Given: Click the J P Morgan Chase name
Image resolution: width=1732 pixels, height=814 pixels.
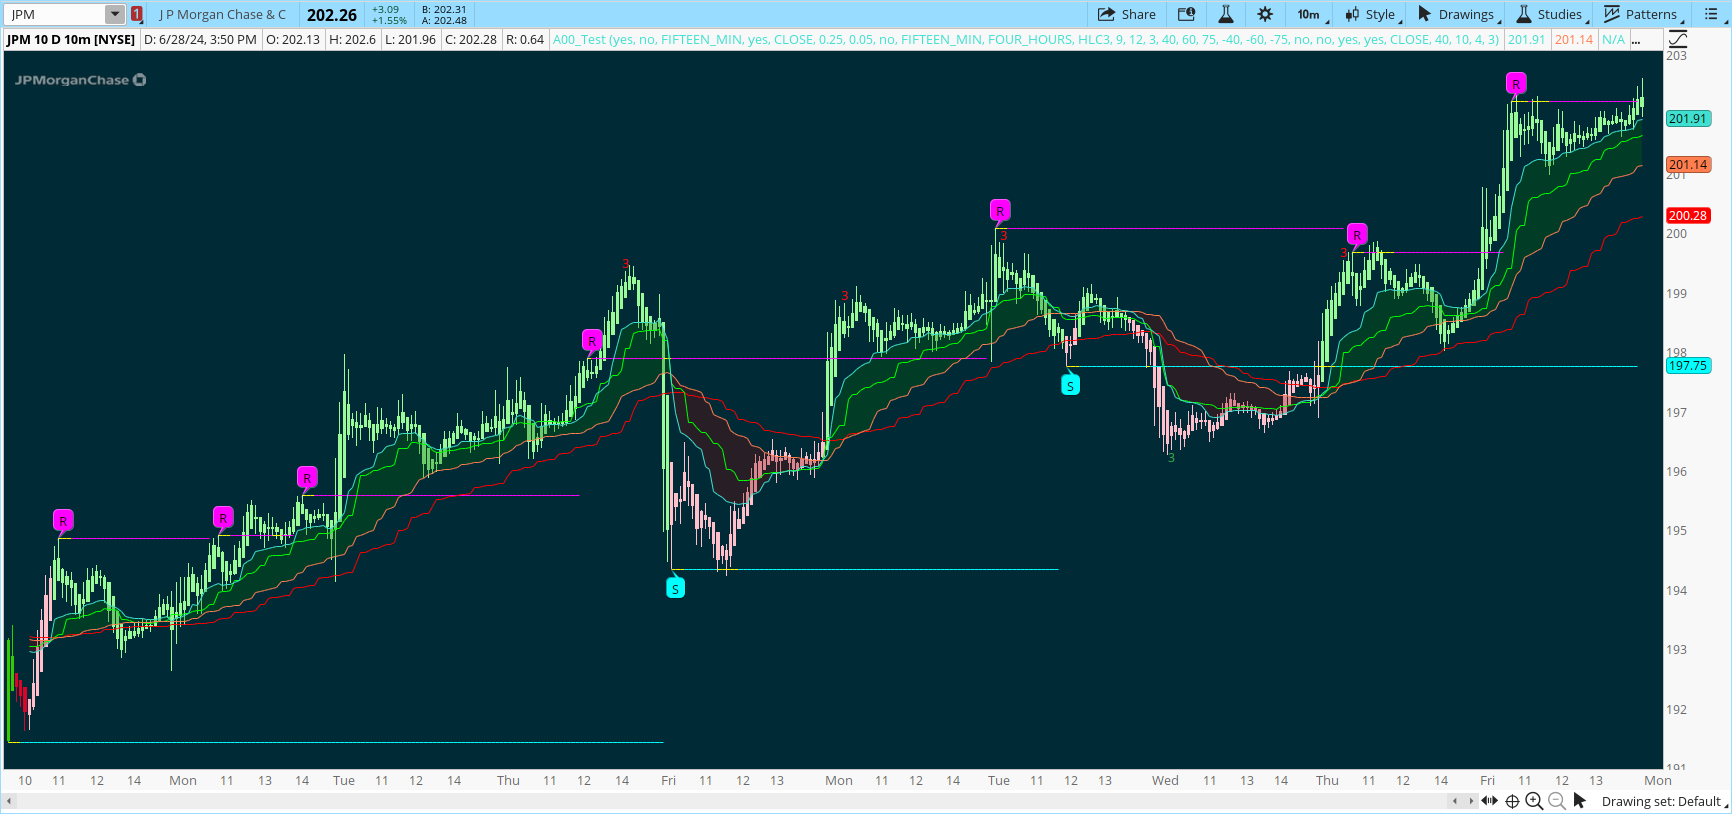Looking at the screenshot, I should click(222, 14).
